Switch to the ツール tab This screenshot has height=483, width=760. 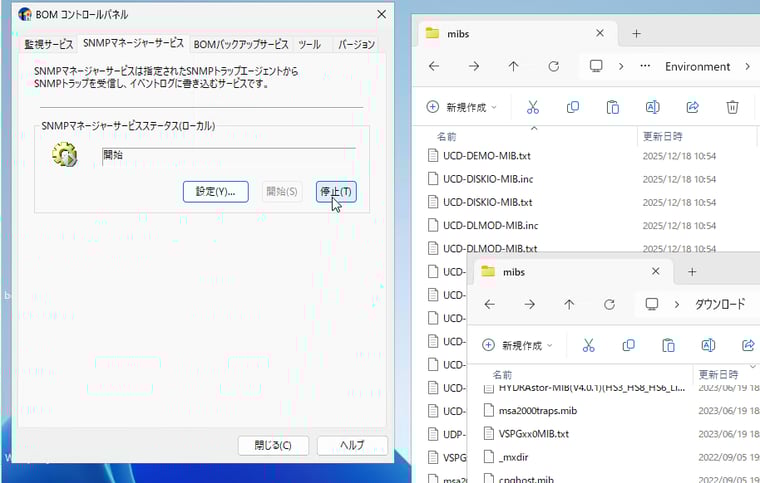pyautogui.click(x=309, y=45)
